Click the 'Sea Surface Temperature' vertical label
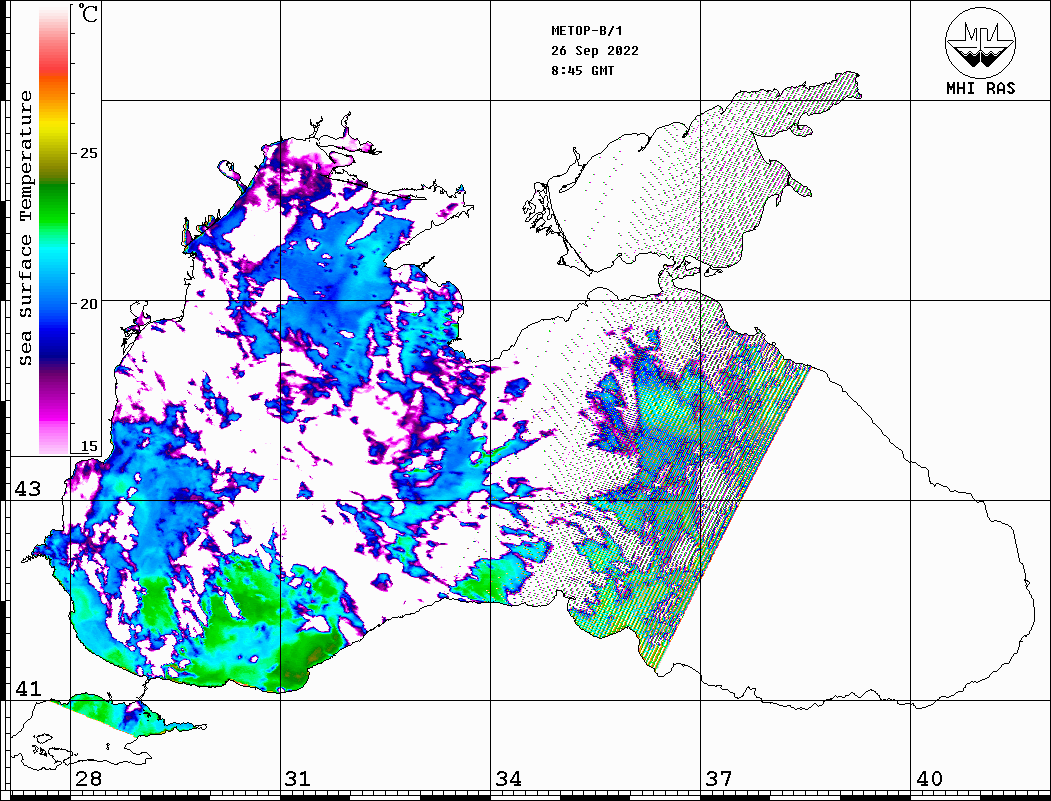 coord(25,229)
